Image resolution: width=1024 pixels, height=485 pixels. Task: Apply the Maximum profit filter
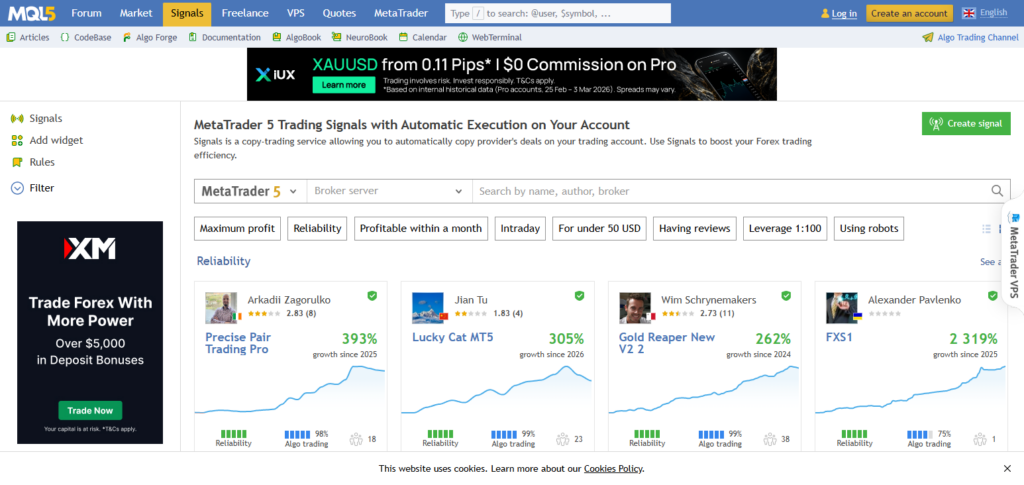point(237,228)
